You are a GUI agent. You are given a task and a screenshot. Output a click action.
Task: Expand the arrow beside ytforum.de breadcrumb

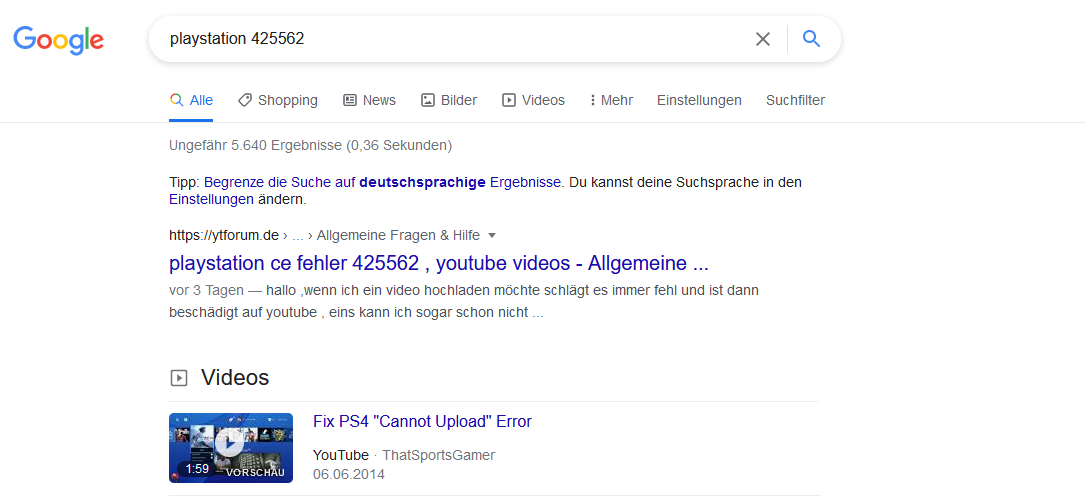tap(492, 236)
